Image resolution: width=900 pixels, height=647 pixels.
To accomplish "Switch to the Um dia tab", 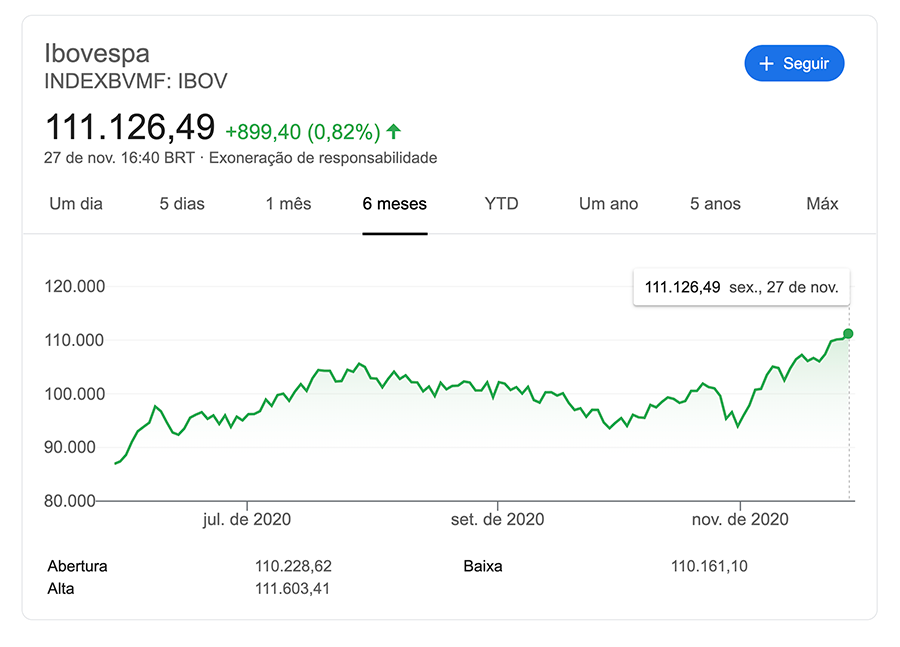I will point(76,204).
